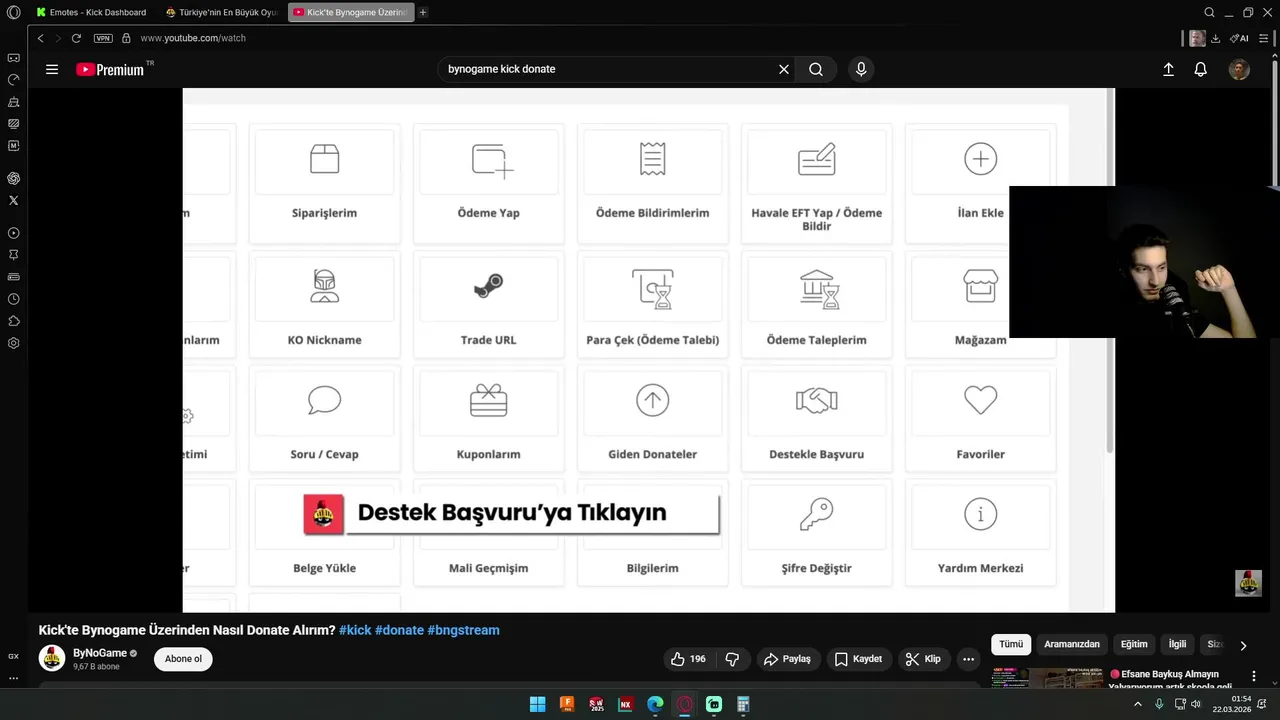Click the Kaydet save button
Image resolution: width=1280 pixels, height=720 pixels.
[x=858, y=659]
